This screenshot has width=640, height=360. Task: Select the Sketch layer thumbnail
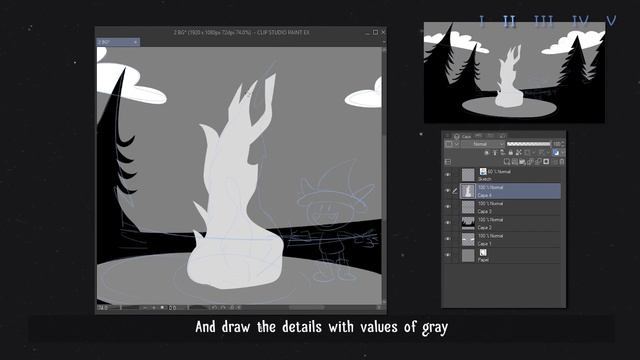468,175
